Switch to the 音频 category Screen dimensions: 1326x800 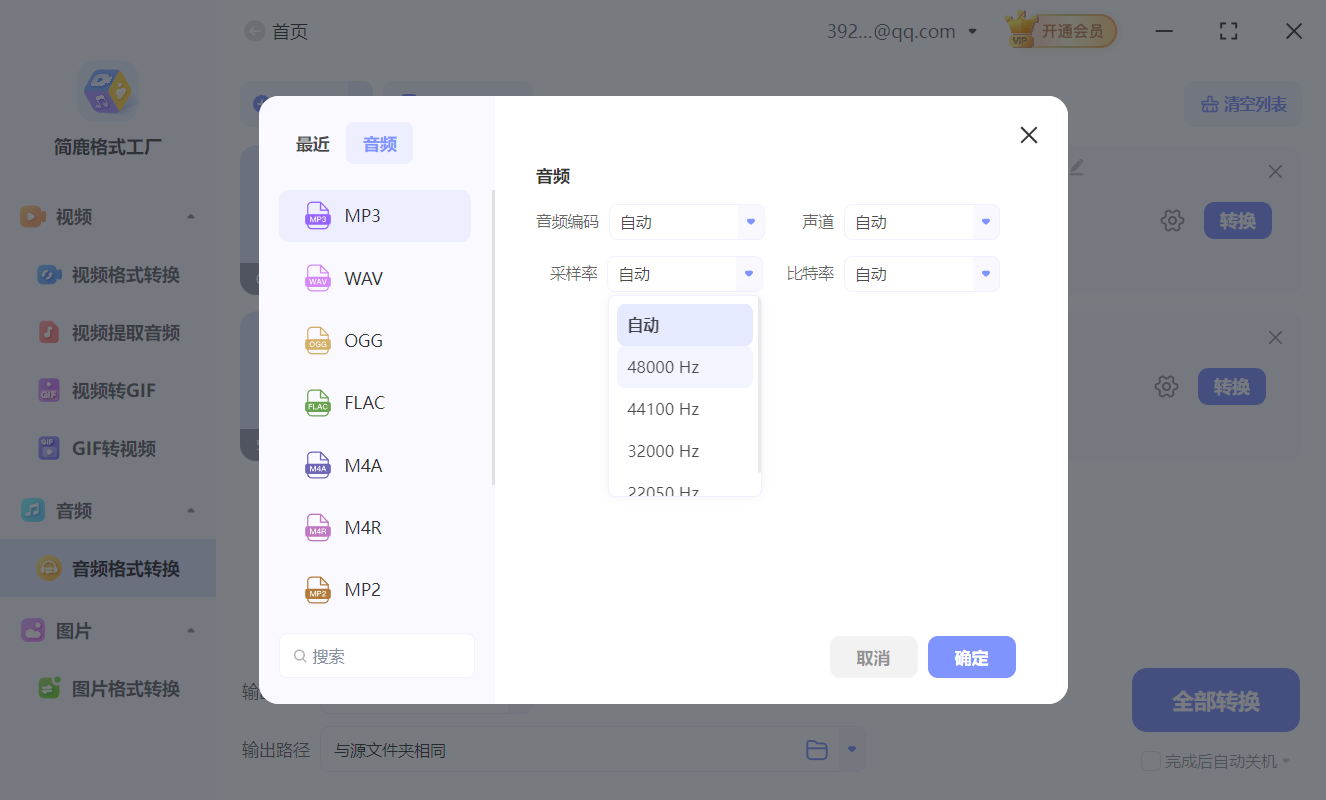[379, 142]
